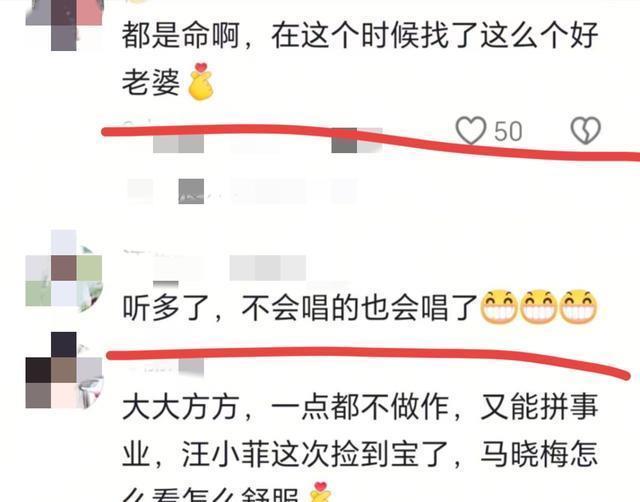Open the blurred username above 听多了 comment
Viewport: 640px width, 502px height.
229,268
